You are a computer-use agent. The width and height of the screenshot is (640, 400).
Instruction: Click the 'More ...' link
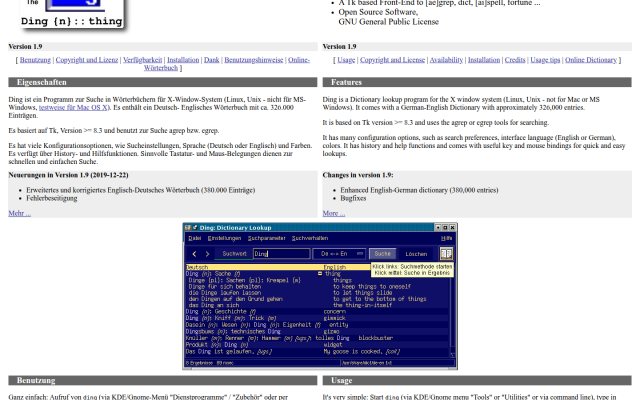pos(333,213)
